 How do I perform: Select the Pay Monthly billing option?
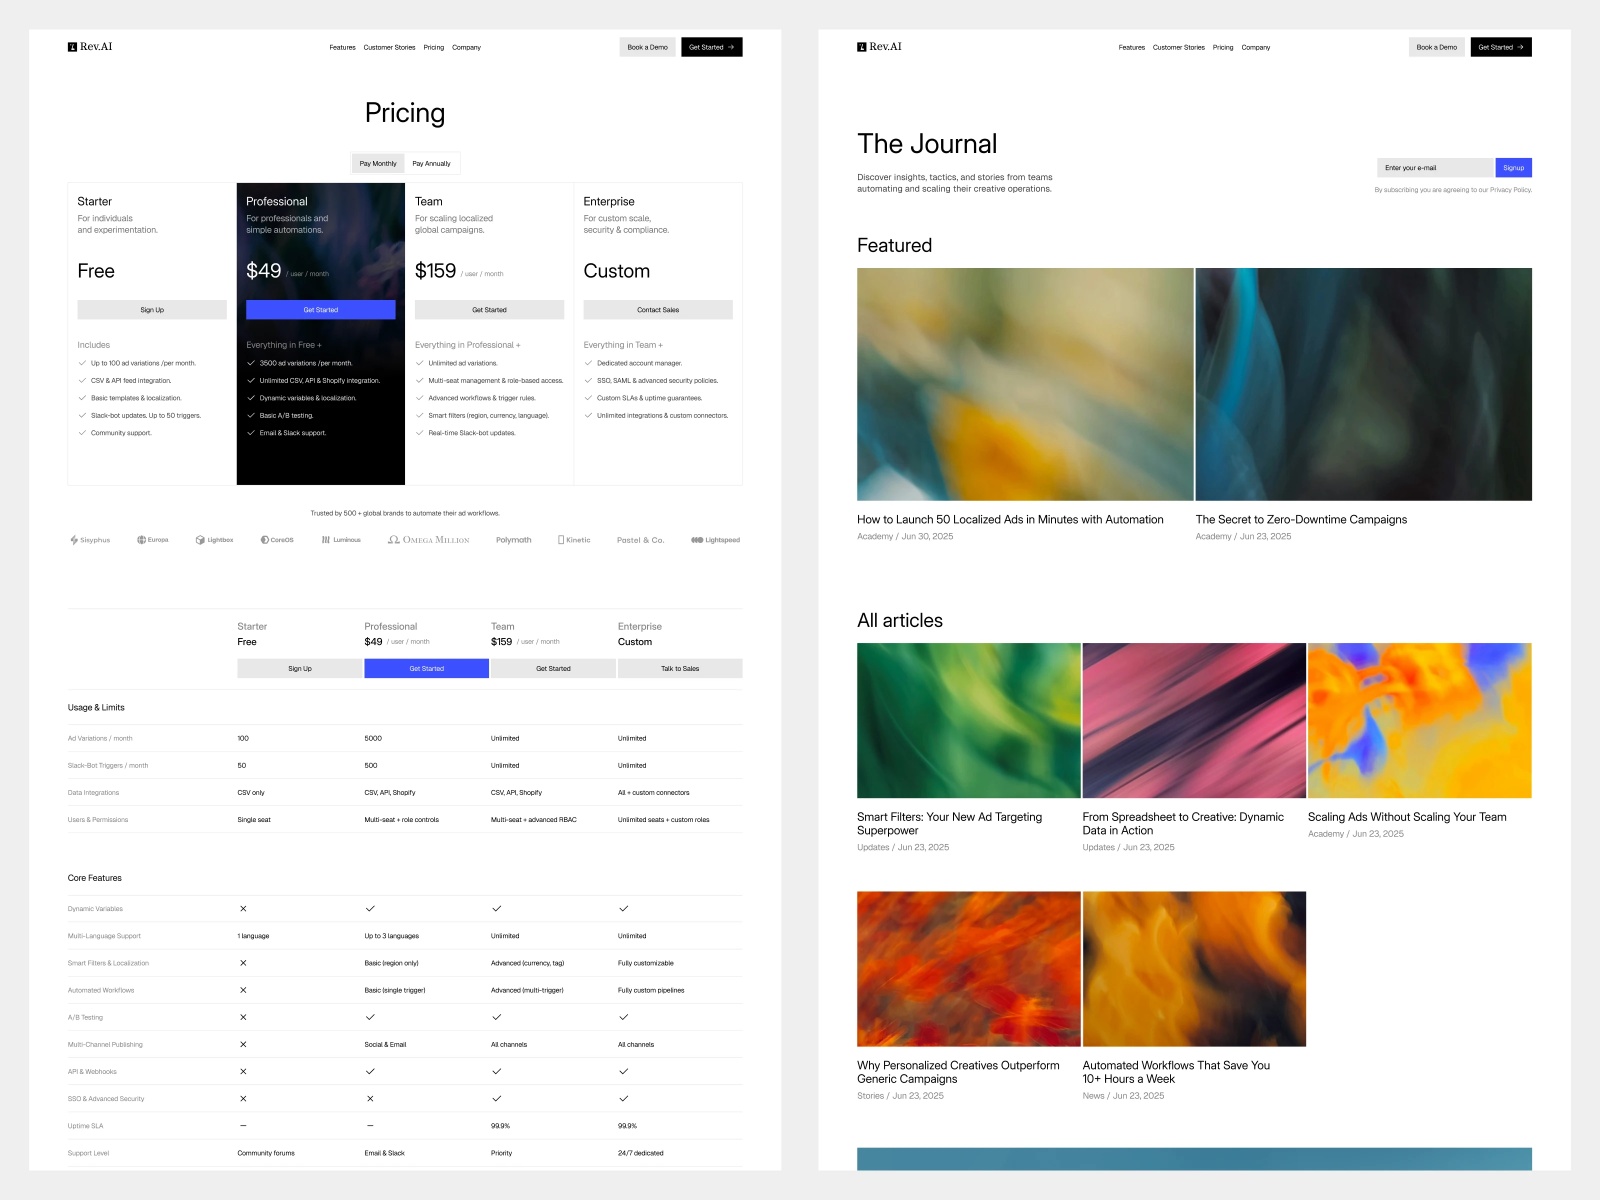click(377, 163)
